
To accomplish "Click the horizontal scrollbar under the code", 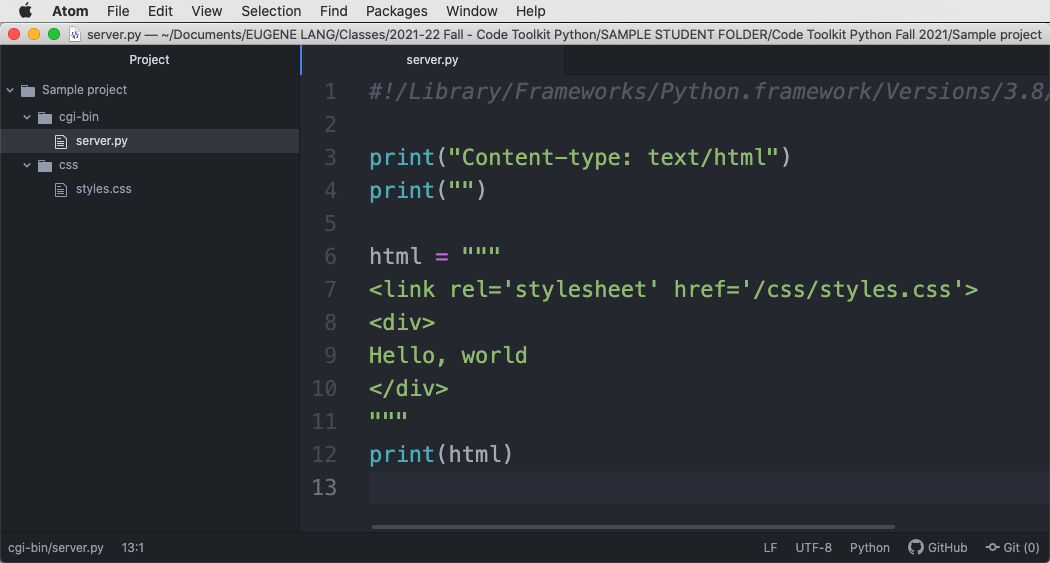I will click(632, 526).
